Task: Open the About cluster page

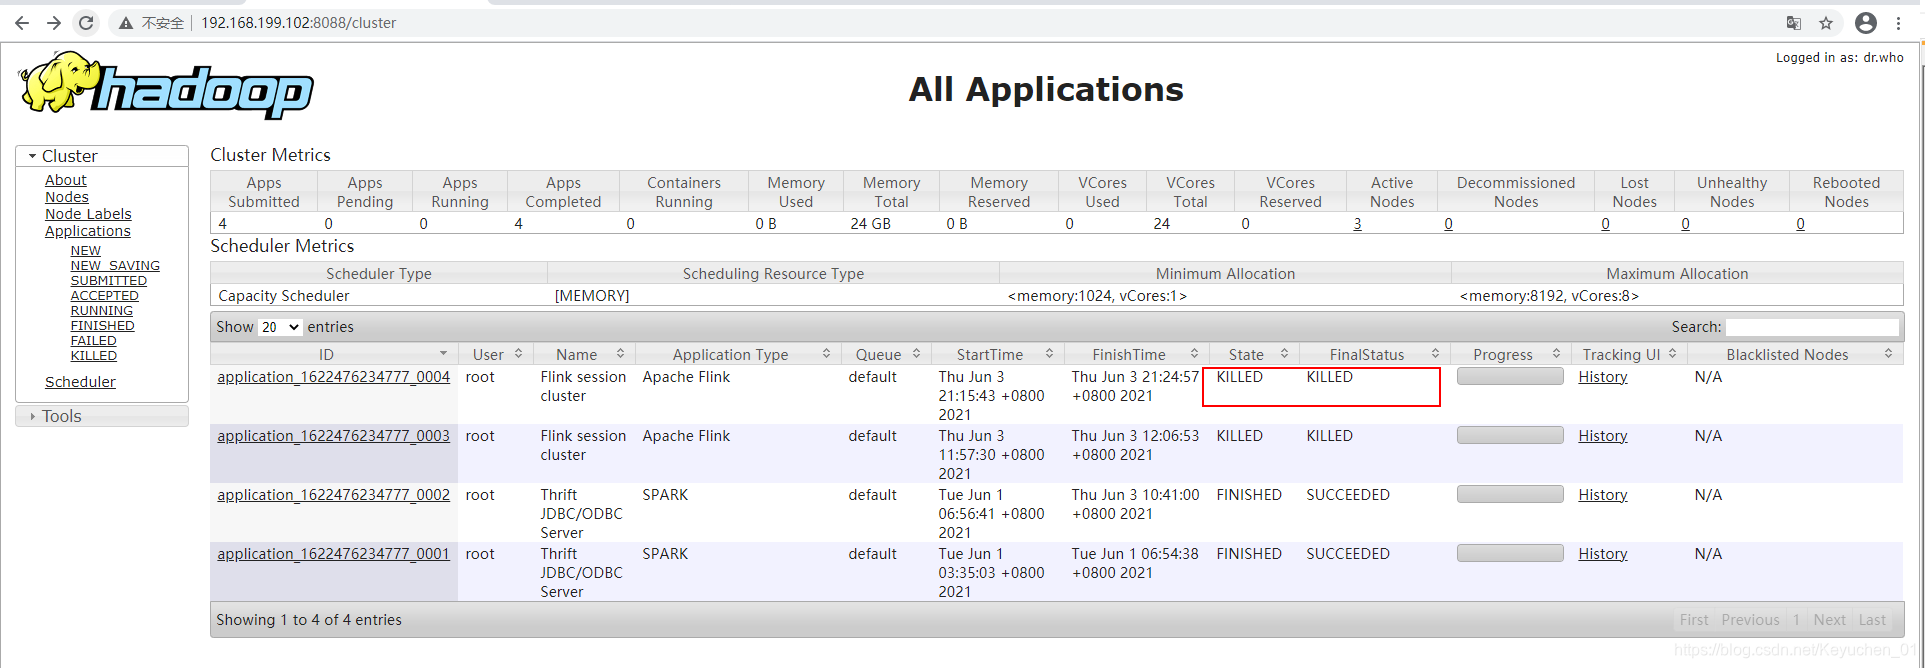Action: (x=66, y=180)
